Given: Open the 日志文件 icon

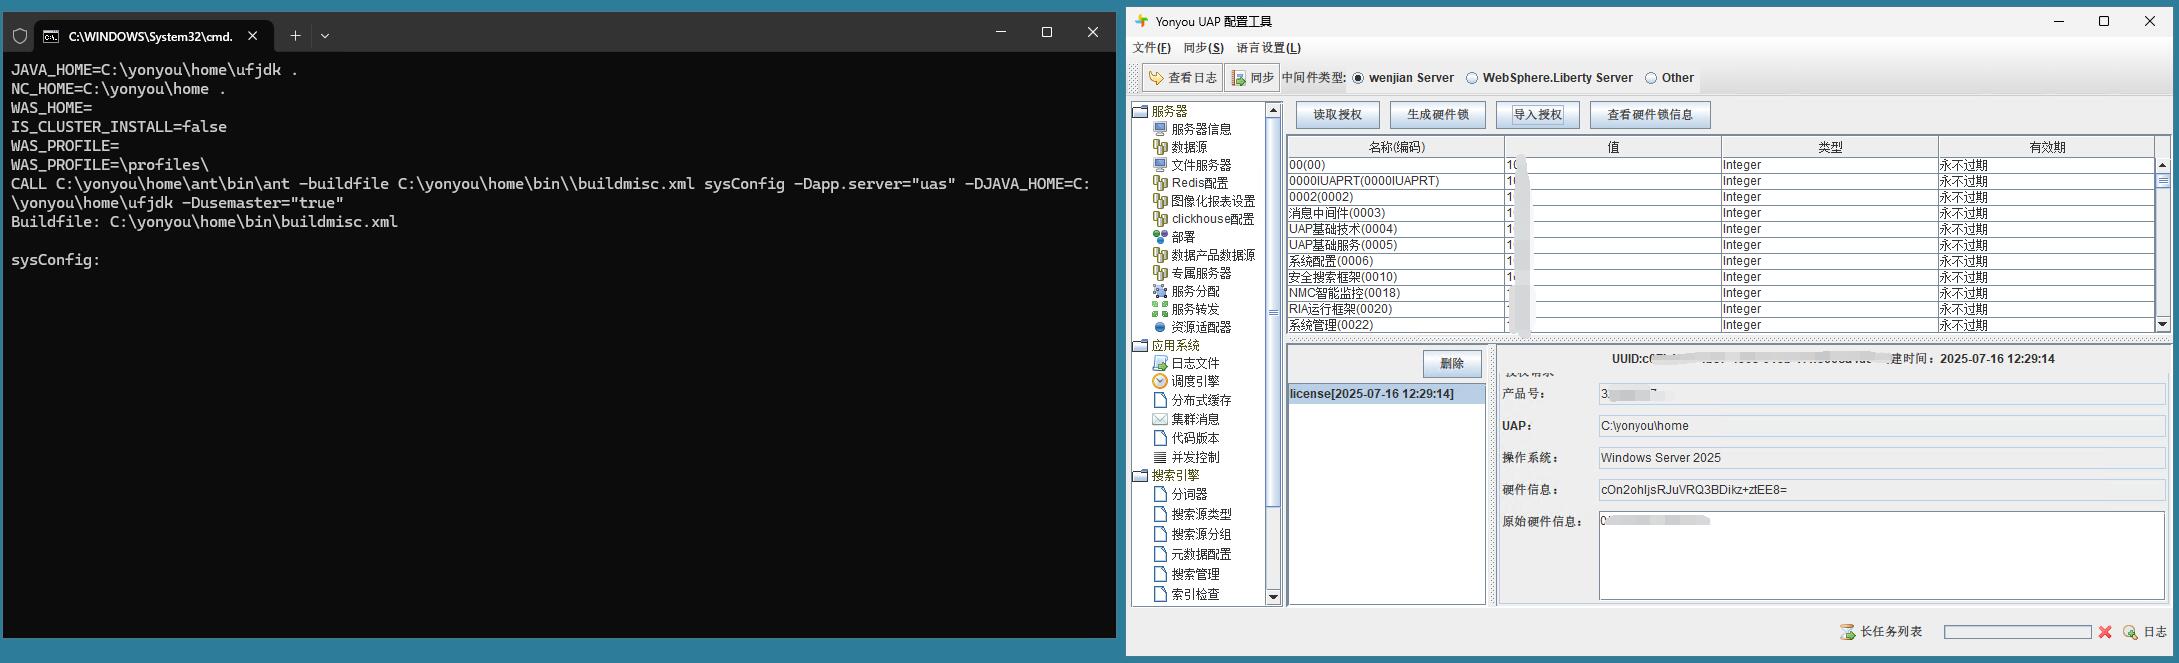Looking at the screenshot, I should point(1160,363).
